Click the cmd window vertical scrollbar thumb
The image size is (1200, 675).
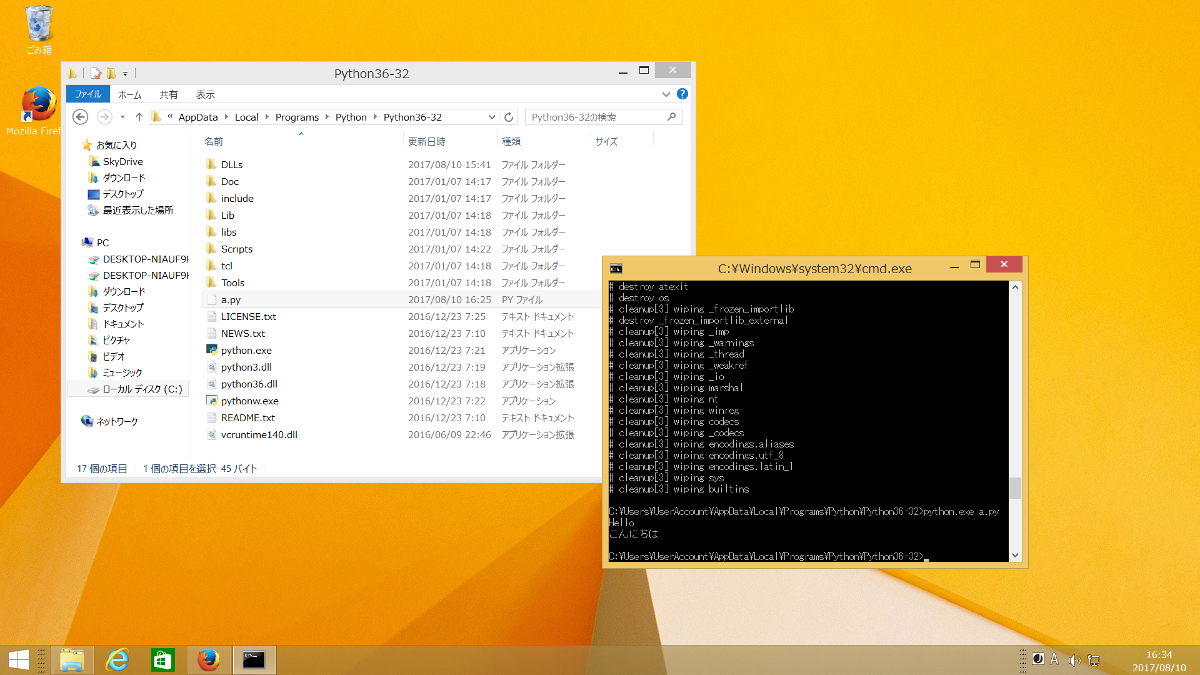coord(1015,487)
